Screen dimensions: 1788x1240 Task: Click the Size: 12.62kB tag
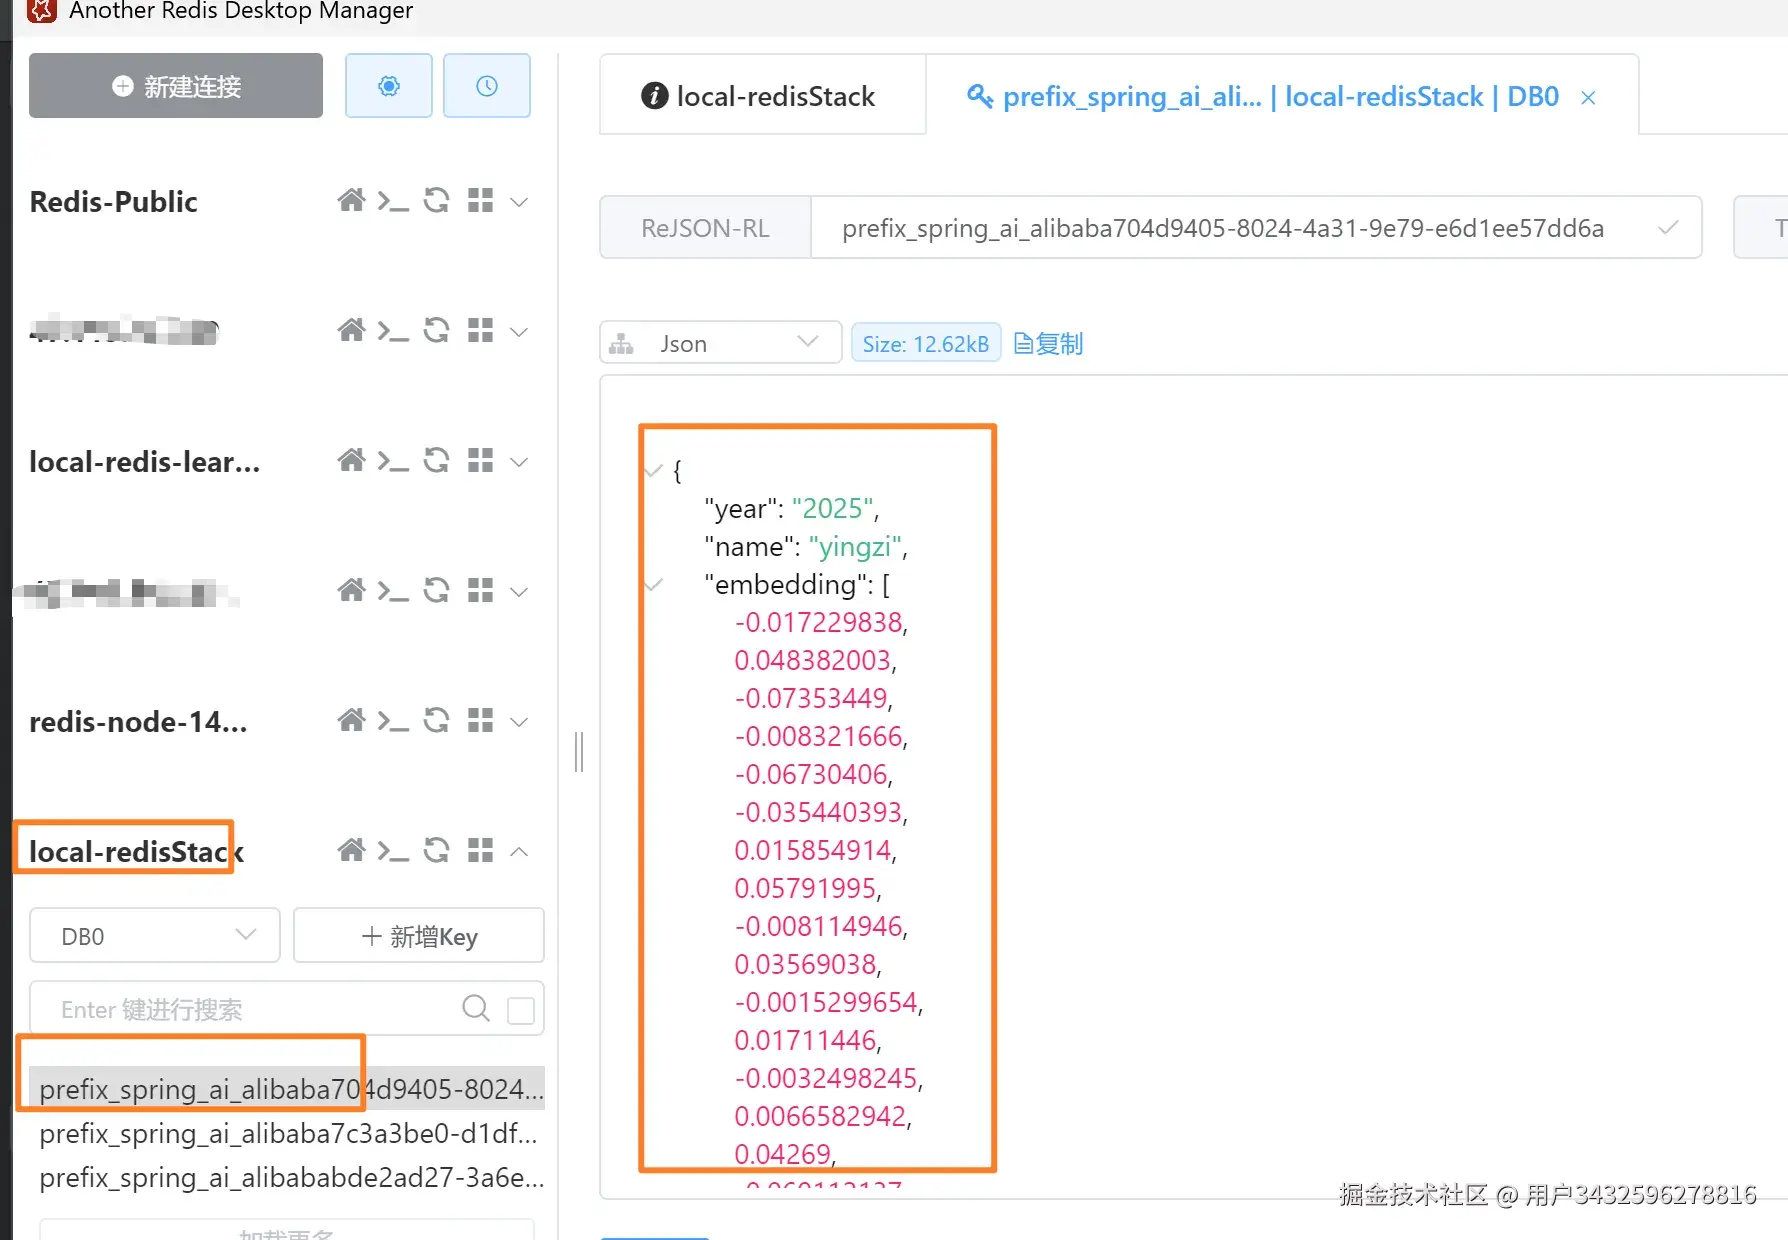[x=925, y=343]
